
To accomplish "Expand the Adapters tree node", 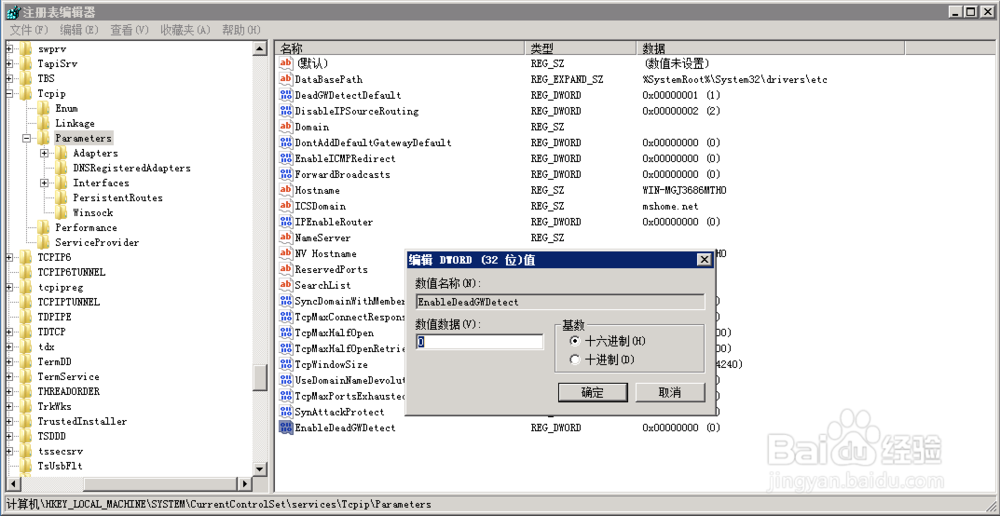I will click(x=45, y=153).
